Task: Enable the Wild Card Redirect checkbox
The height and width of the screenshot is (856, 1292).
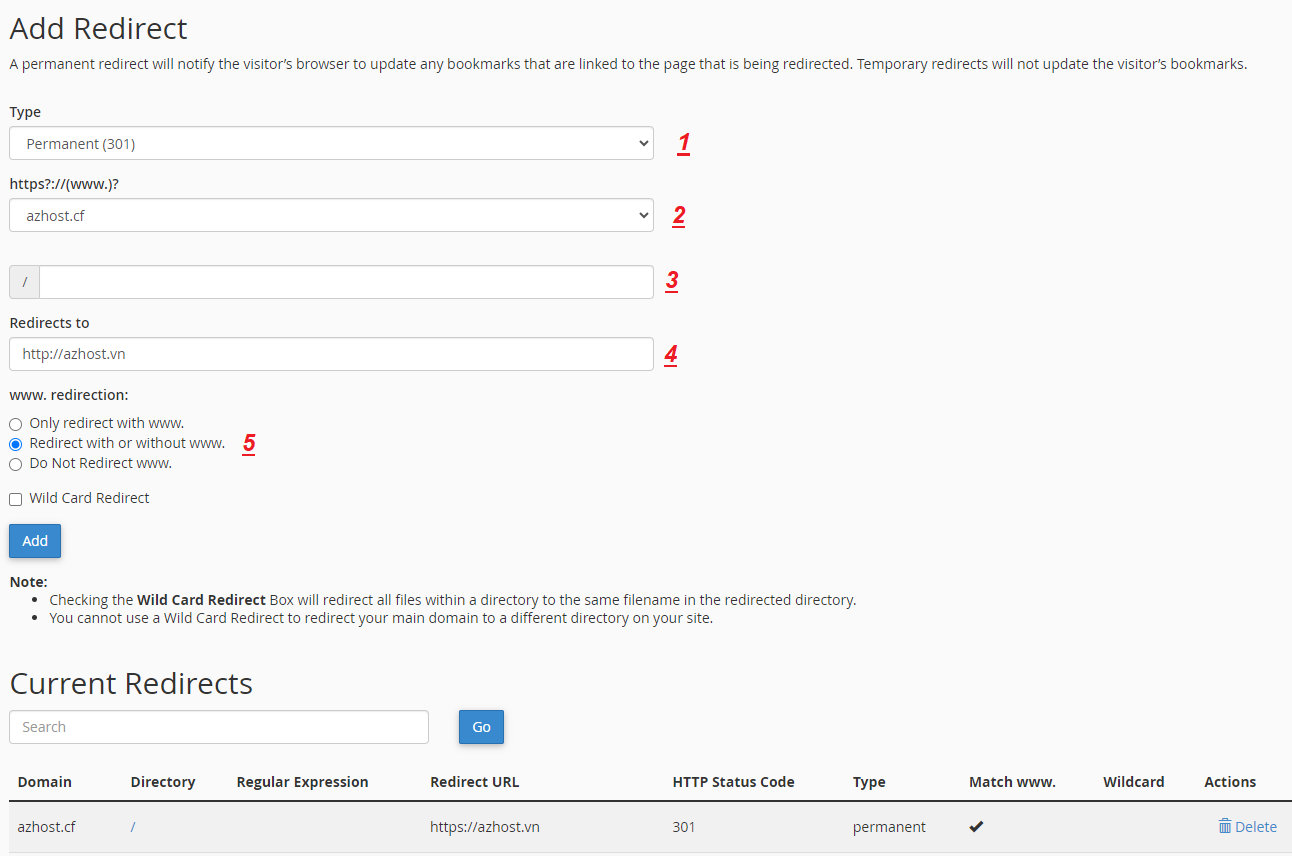Action: [15, 499]
